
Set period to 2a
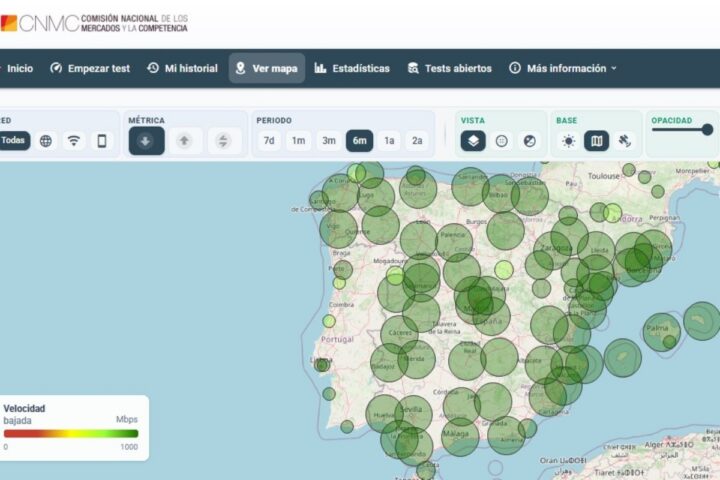[417, 141]
